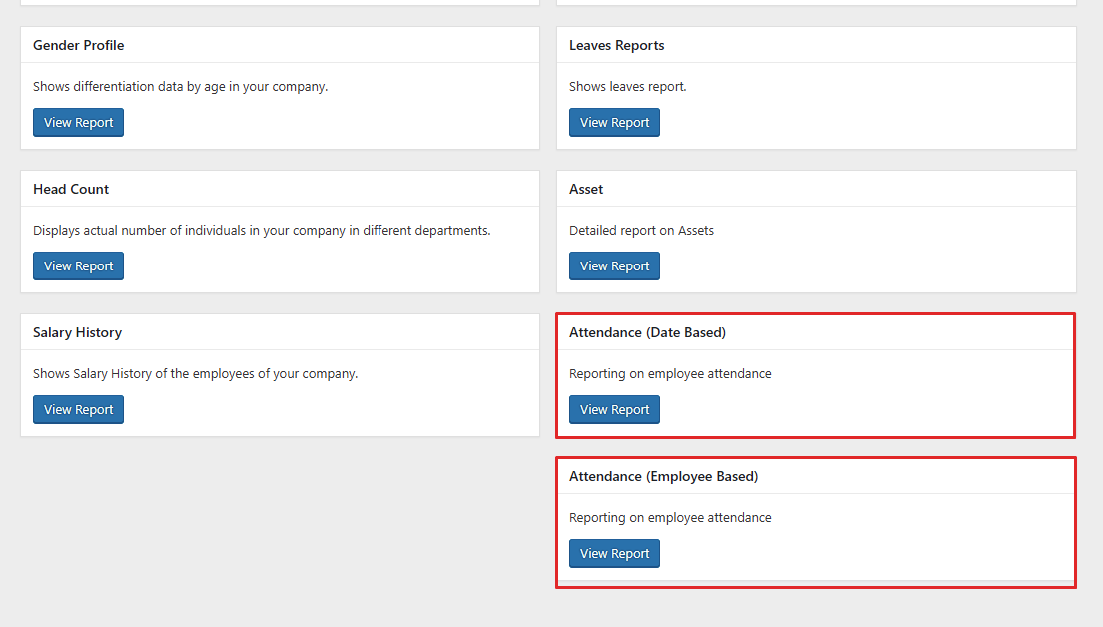This screenshot has width=1103, height=627.
Task: Select the Asset card header
Action: pyautogui.click(x=586, y=189)
